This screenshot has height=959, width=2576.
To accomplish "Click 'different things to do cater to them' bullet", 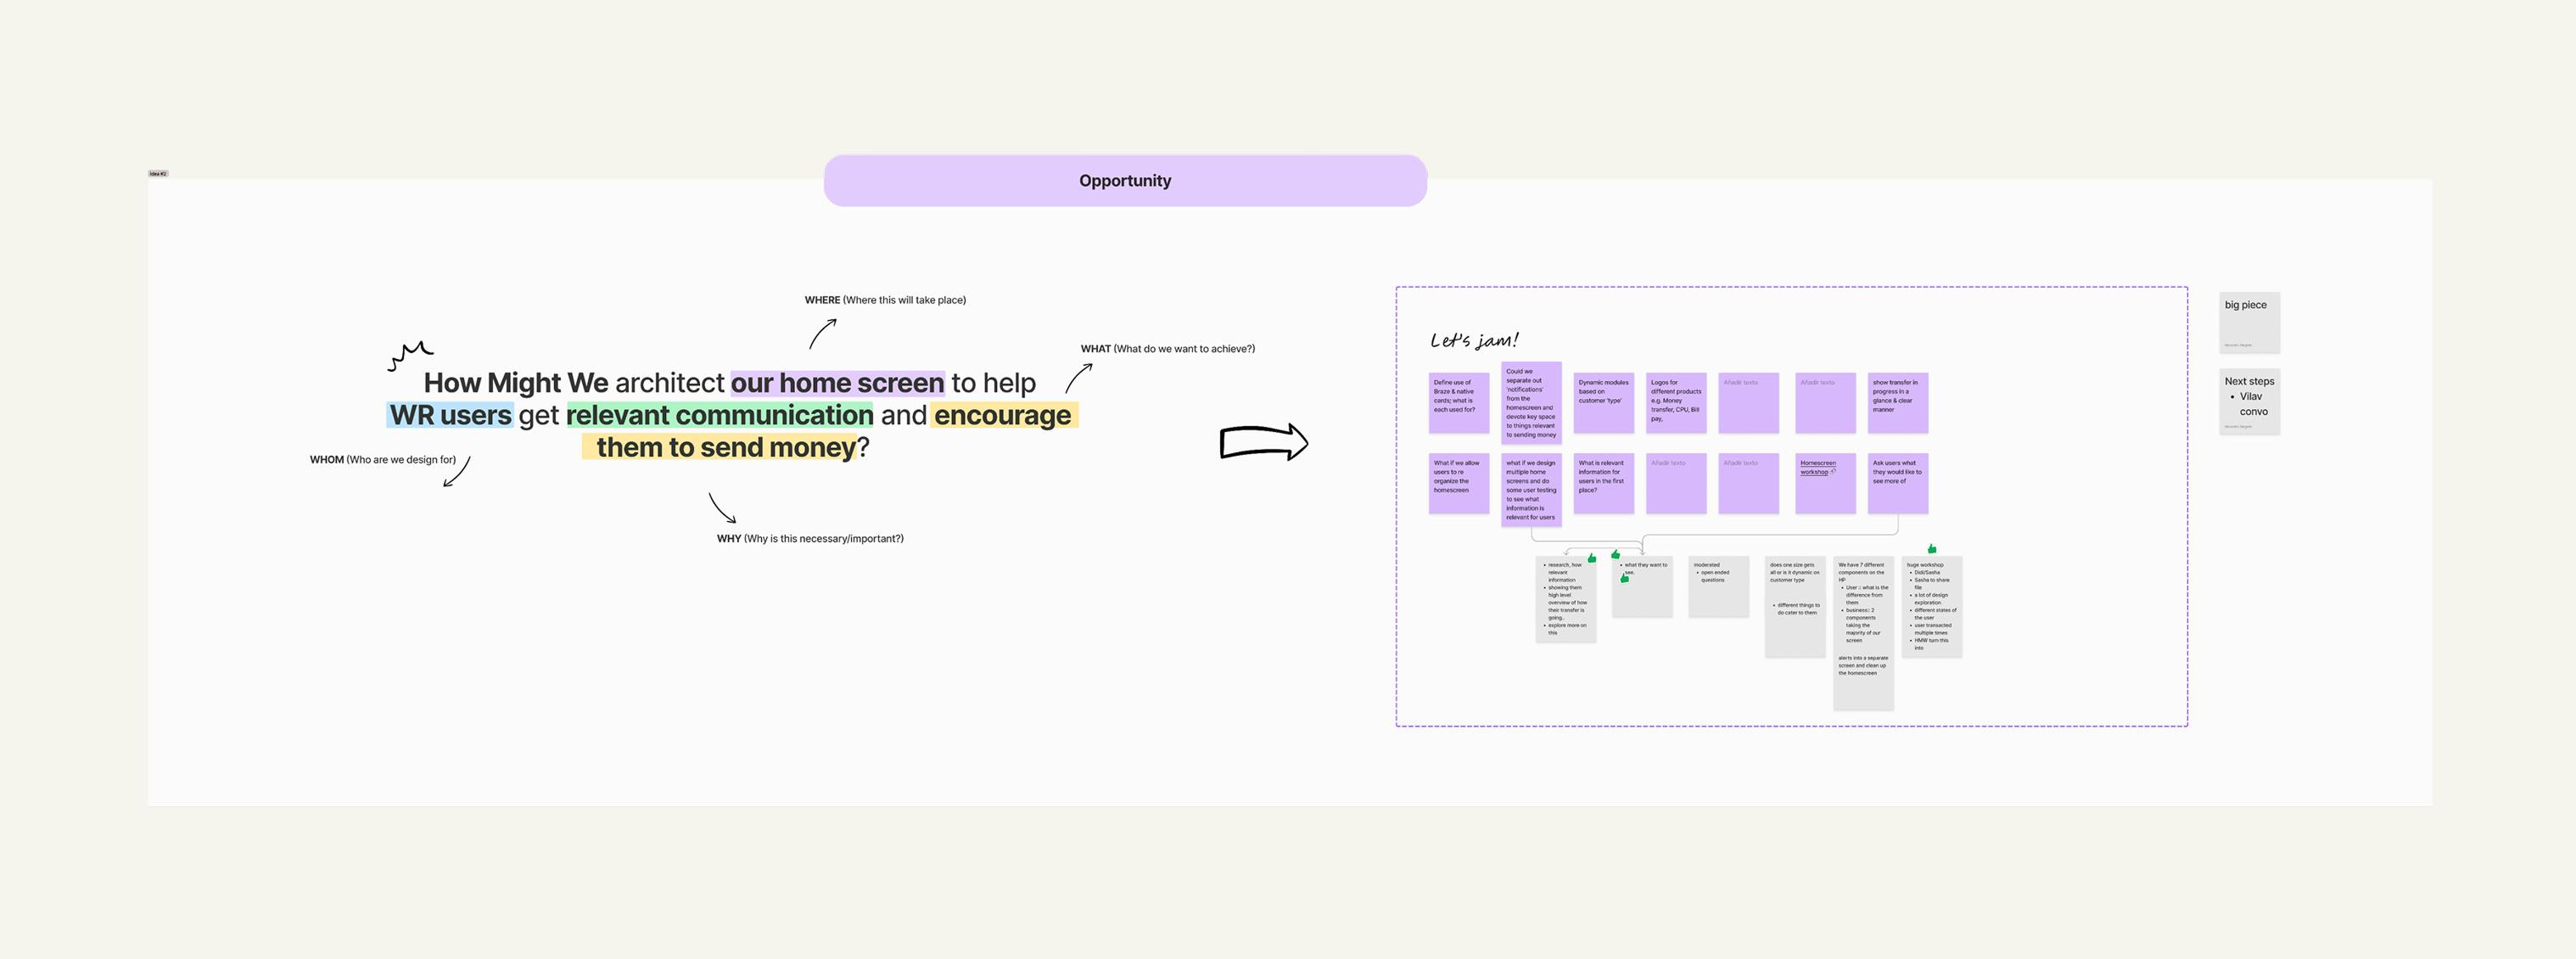I will 1797,609.
